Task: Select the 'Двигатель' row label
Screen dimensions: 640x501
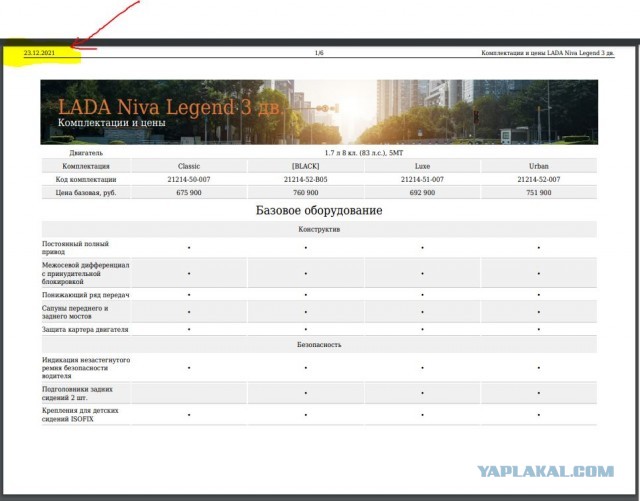Action: (86, 153)
